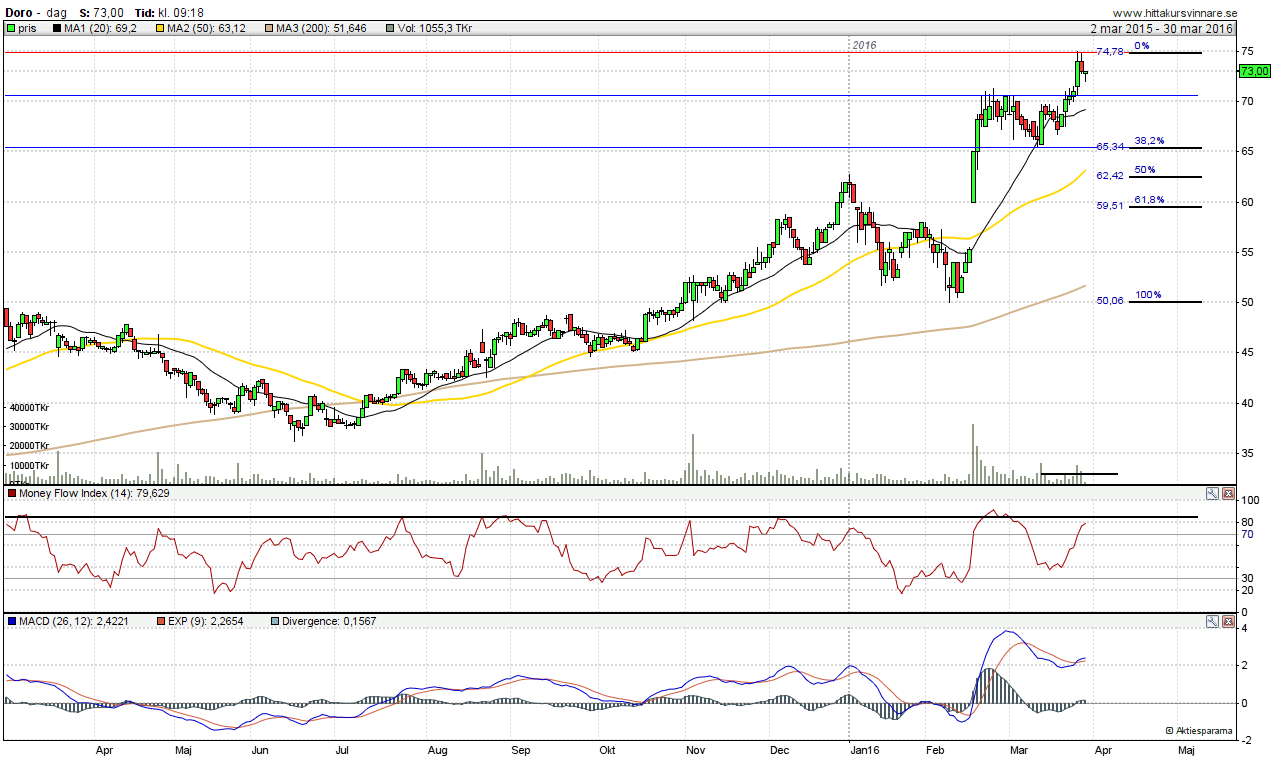1280x763 pixels.
Task: Click the green 73,00 current price tag
Action: click(1254, 71)
